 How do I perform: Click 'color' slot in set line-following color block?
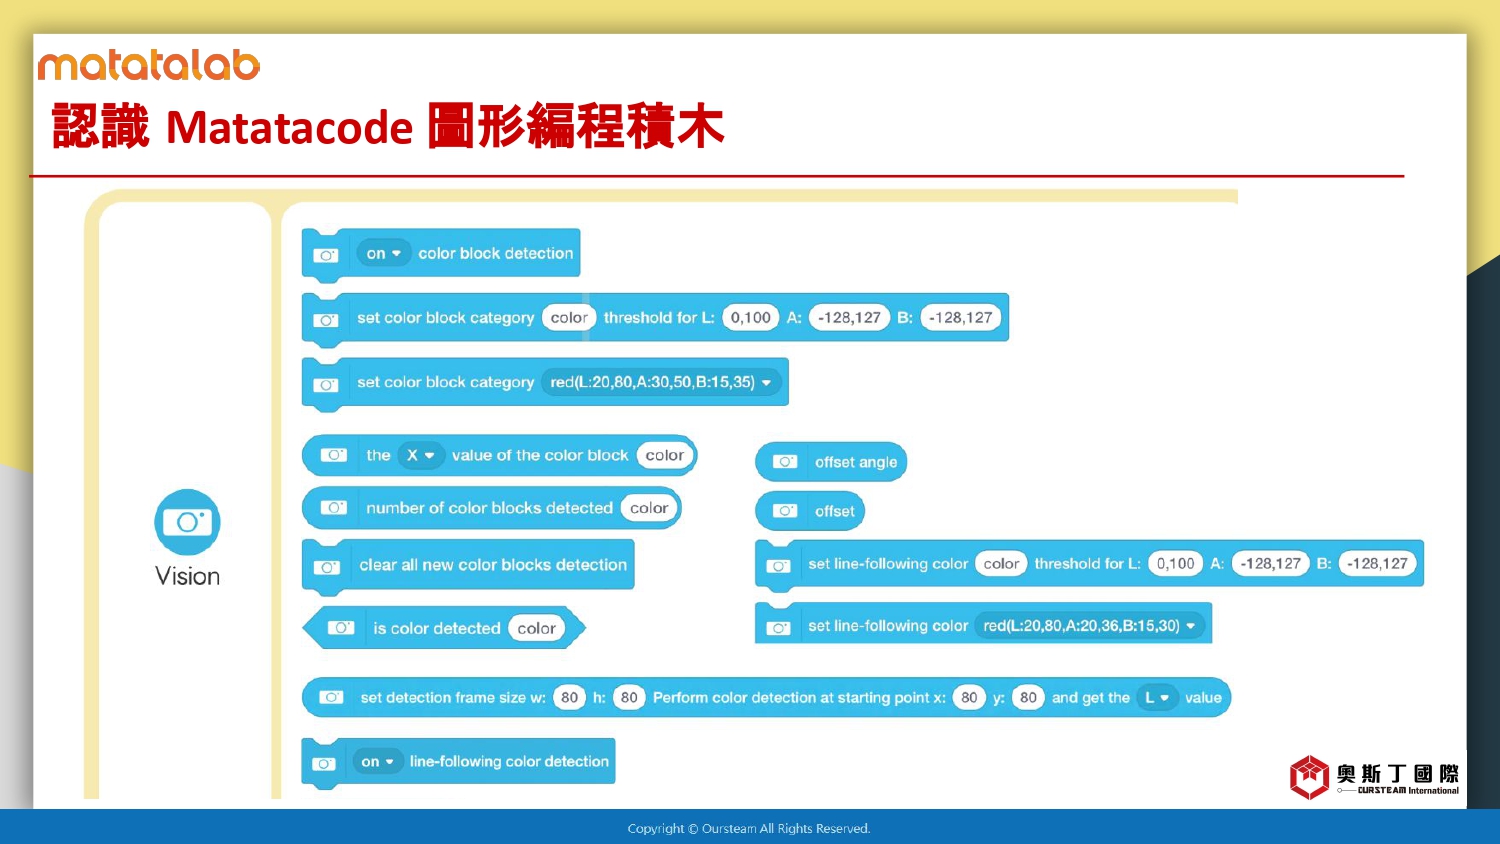(x=1001, y=563)
